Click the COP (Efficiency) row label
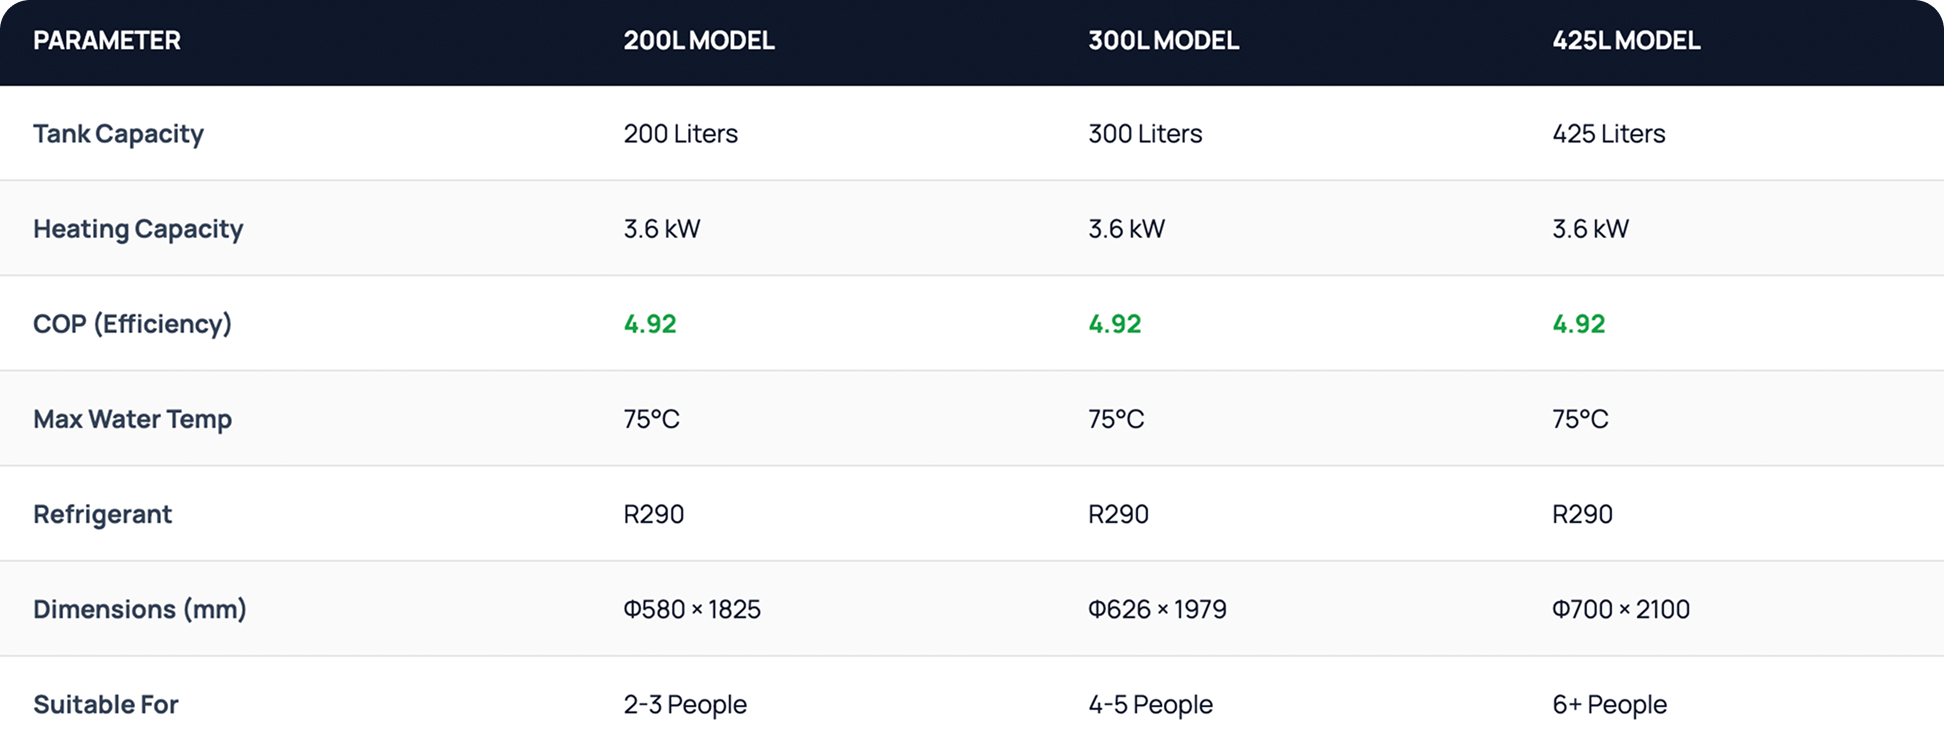The width and height of the screenshot is (1944, 741). tap(132, 324)
